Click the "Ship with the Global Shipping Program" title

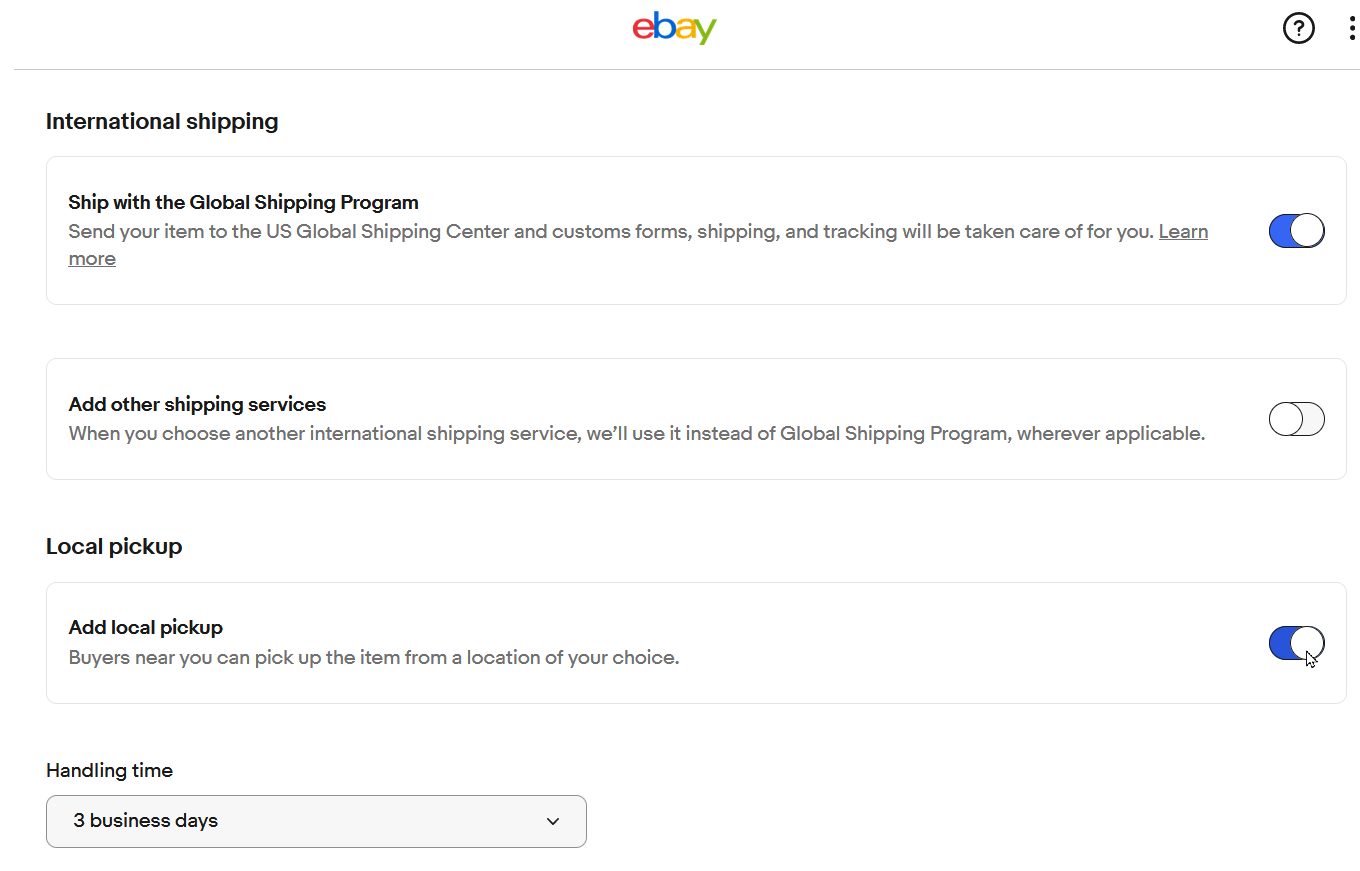click(x=243, y=202)
